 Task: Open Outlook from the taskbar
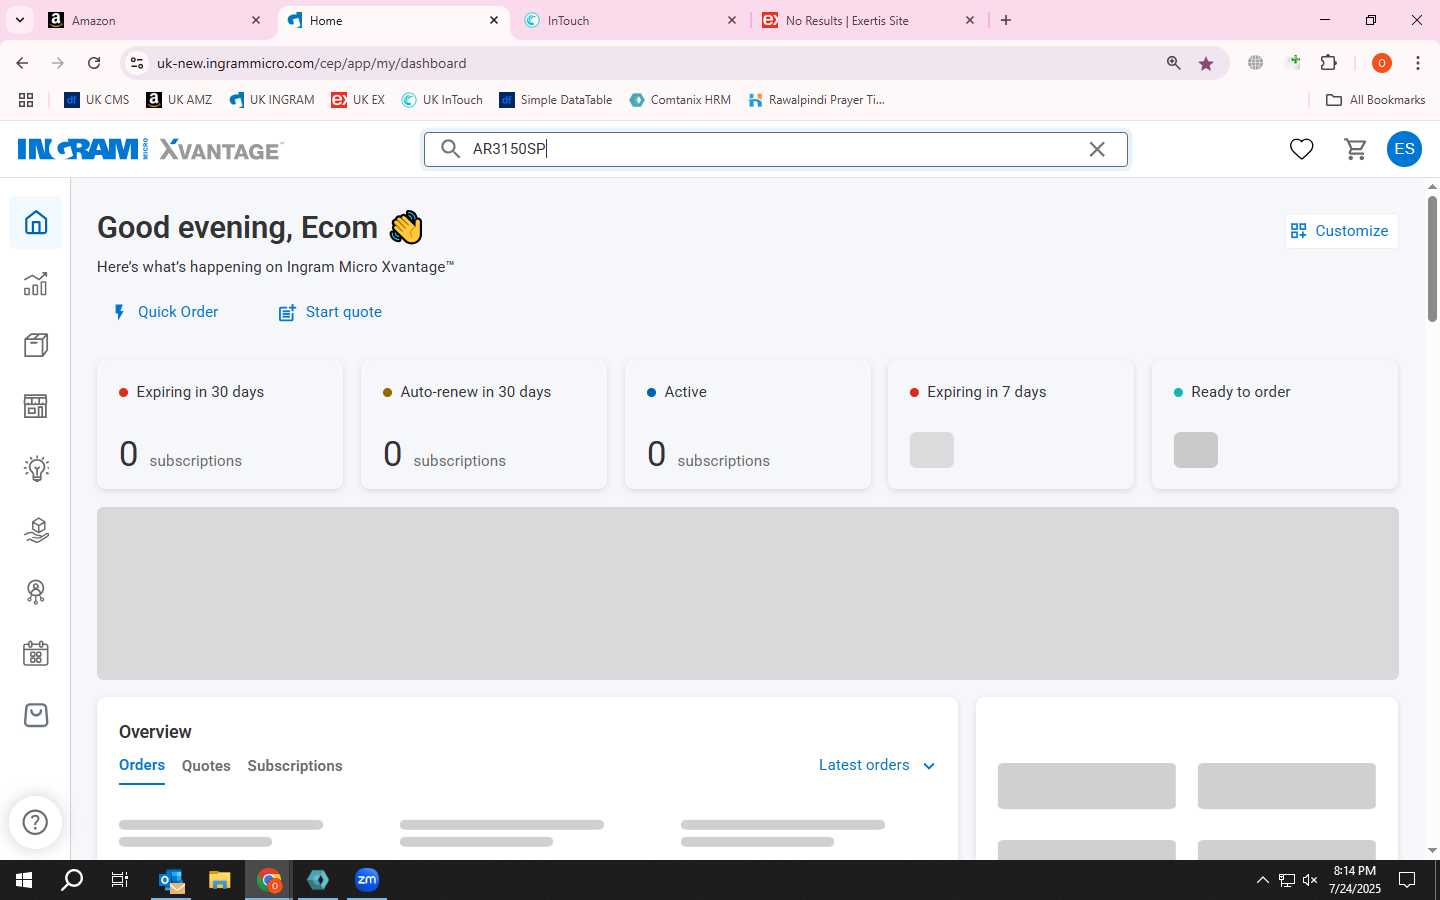[x=172, y=880]
